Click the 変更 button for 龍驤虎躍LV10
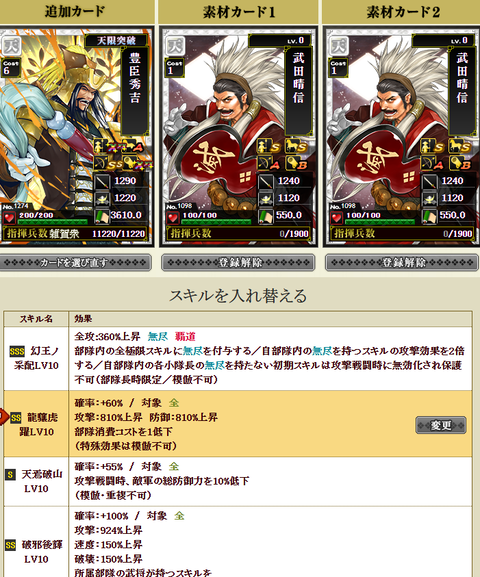Screen dimensions: 480x577 point(441,425)
